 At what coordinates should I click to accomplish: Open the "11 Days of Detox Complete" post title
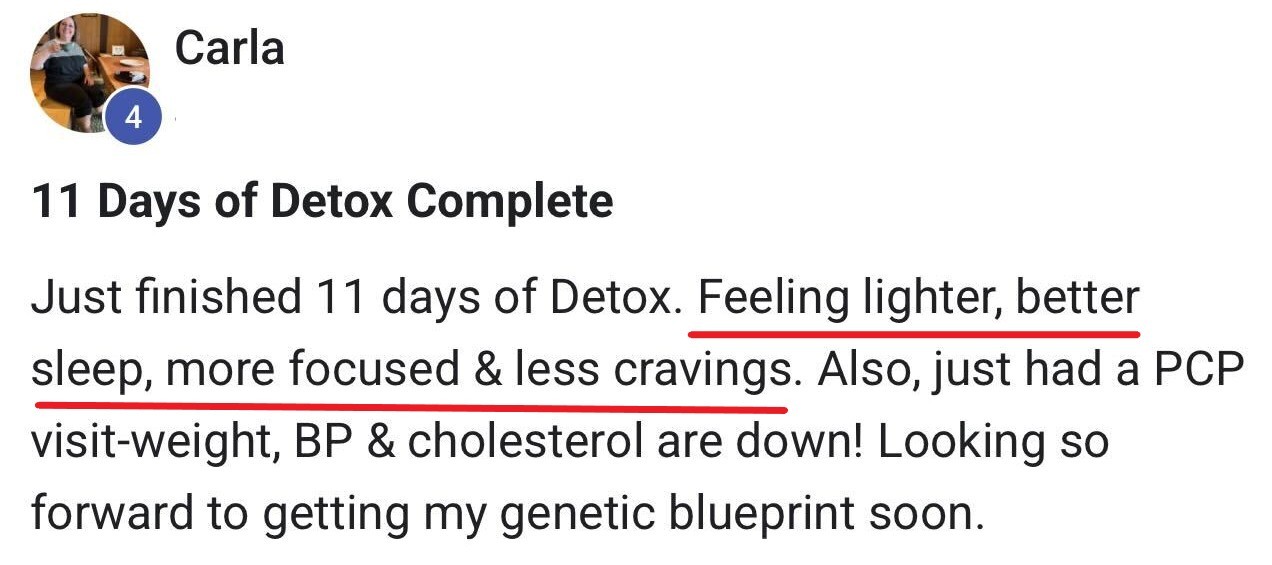tap(322, 201)
